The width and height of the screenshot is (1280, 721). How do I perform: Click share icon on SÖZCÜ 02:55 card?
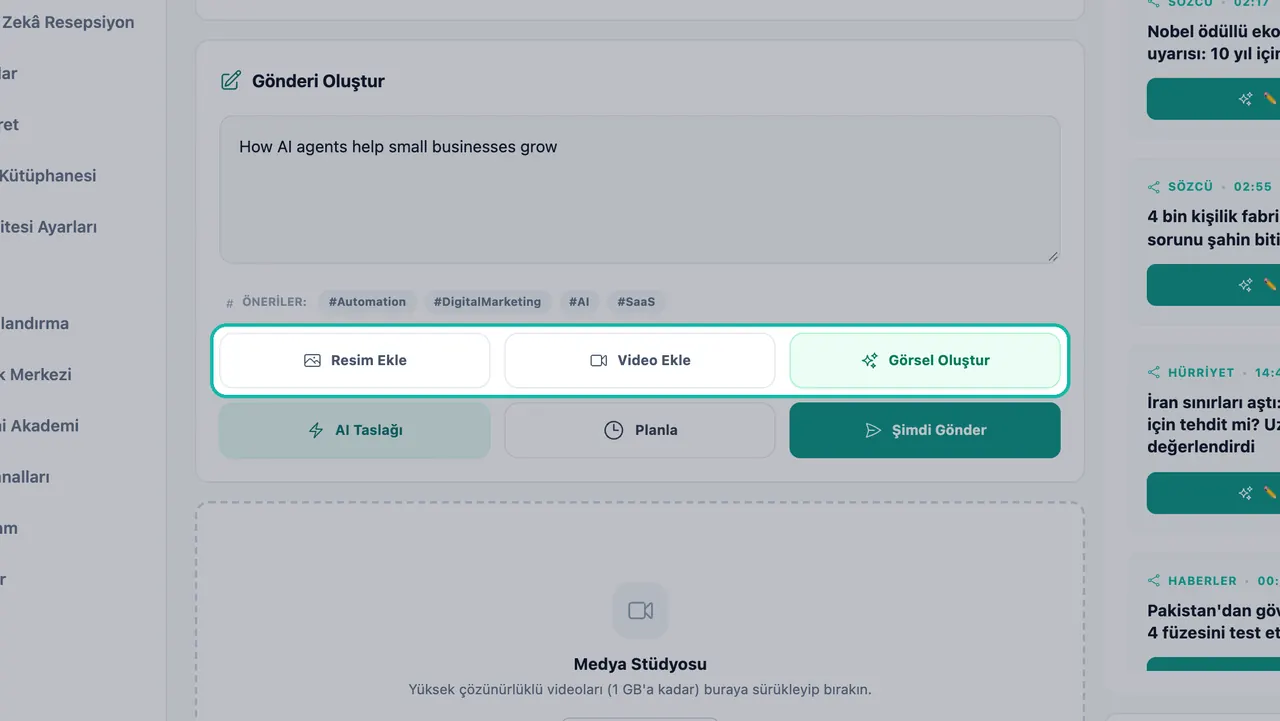1154,187
